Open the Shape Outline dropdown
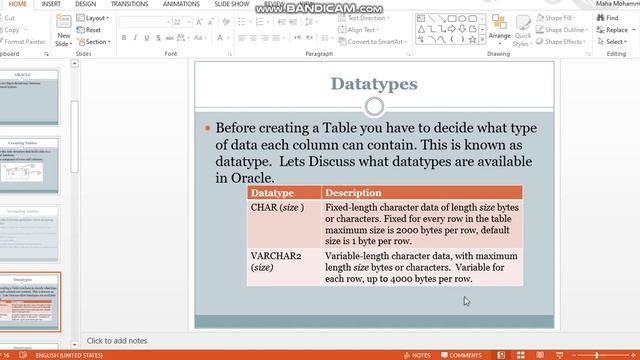 point(562,30)
